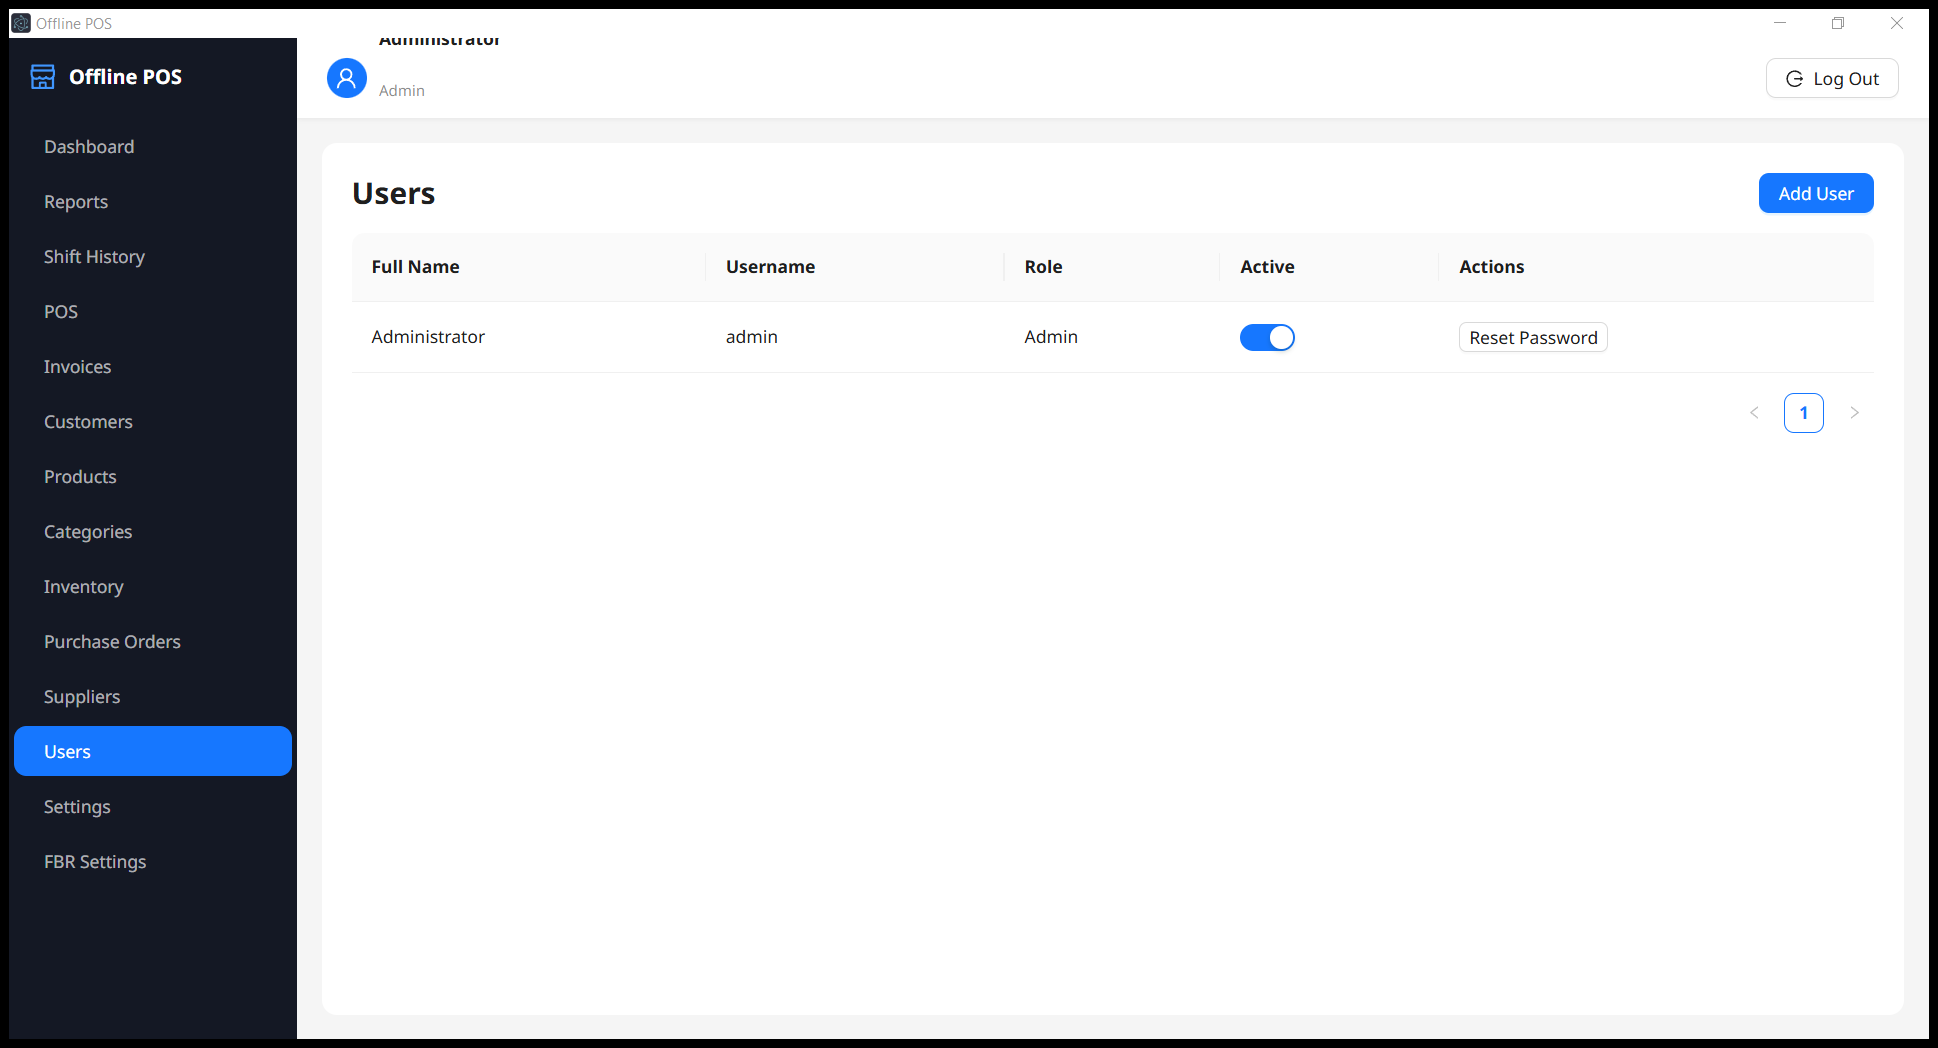Open Customers in the sidebar
This screenshot has height=1048, width=1938.
(x=153, y=422)
